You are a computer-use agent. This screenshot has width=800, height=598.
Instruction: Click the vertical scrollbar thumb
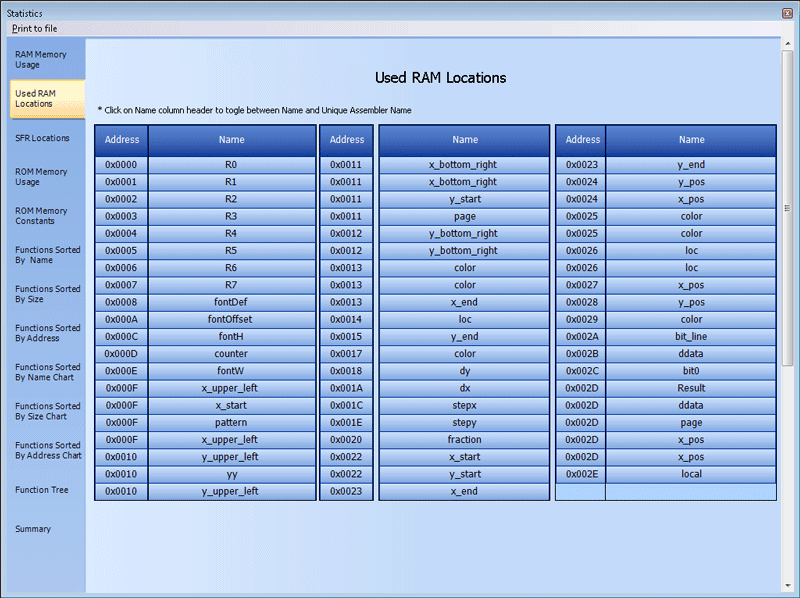(788, 208)
